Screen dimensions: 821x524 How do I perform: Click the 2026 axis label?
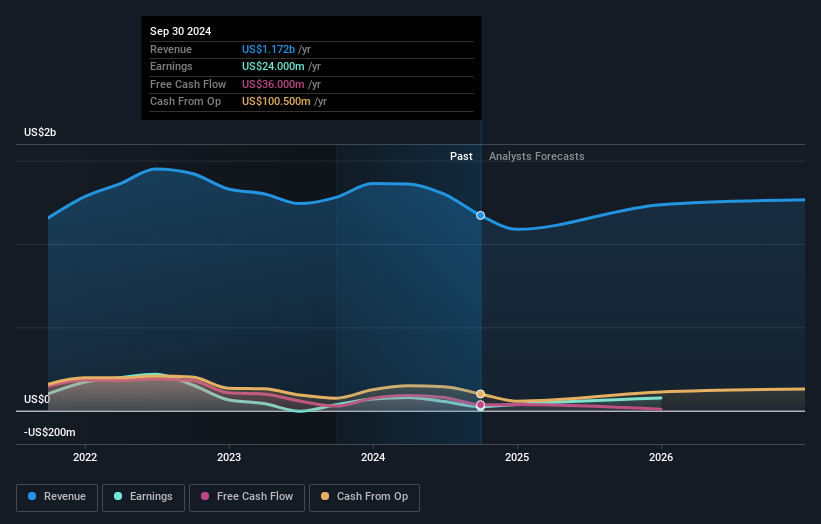[661, 457]
